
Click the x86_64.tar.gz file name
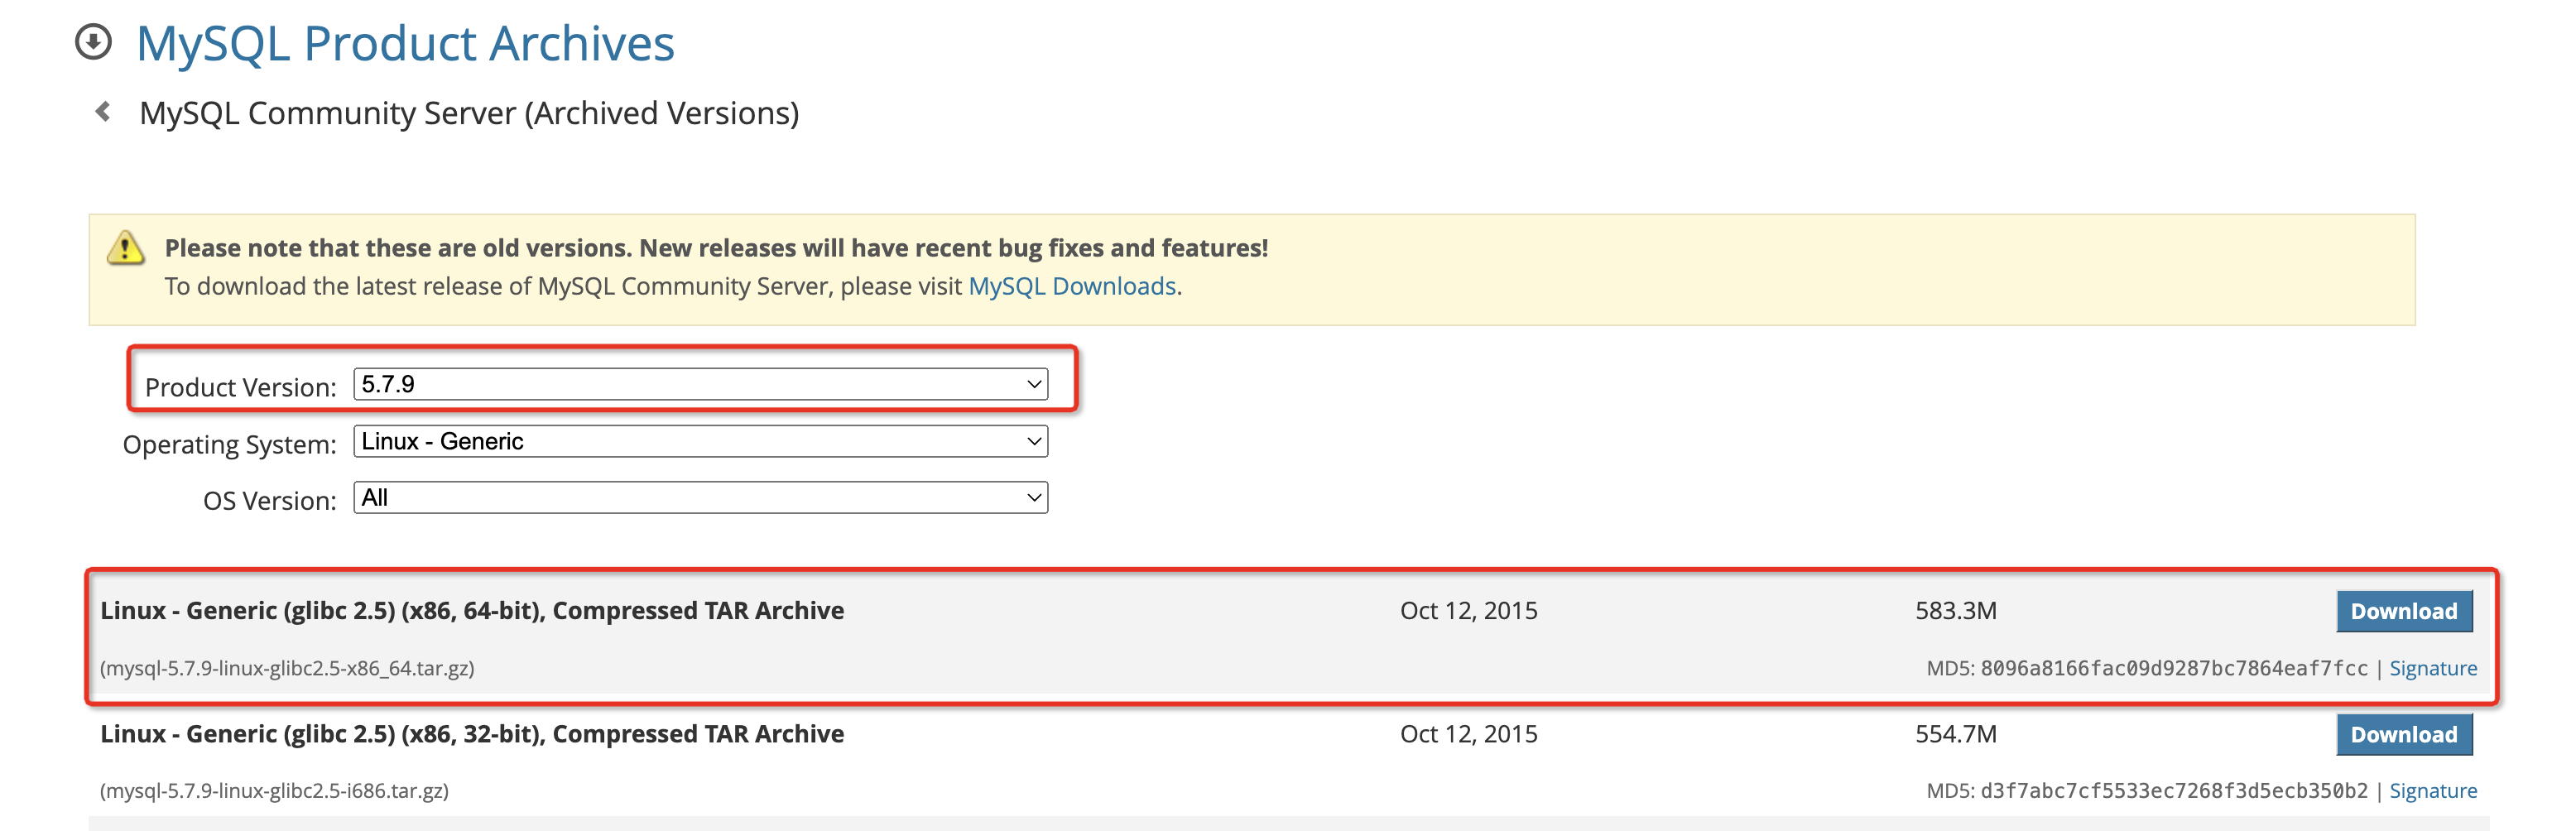point(287,668)
